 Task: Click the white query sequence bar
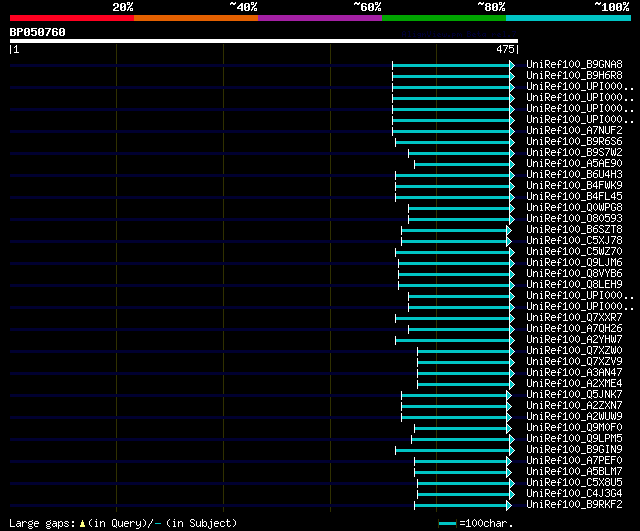(264, 41)
